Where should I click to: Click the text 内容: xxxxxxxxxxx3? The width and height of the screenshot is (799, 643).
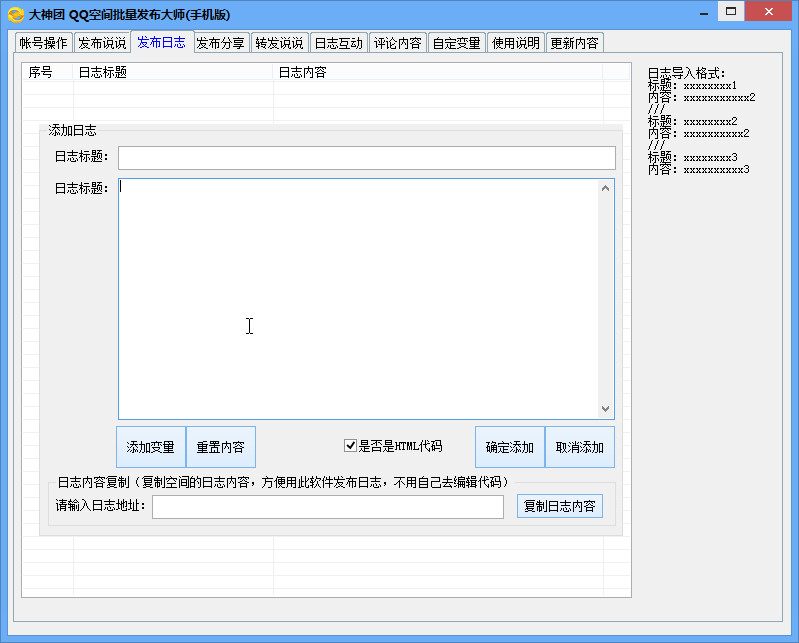point(699,170)
